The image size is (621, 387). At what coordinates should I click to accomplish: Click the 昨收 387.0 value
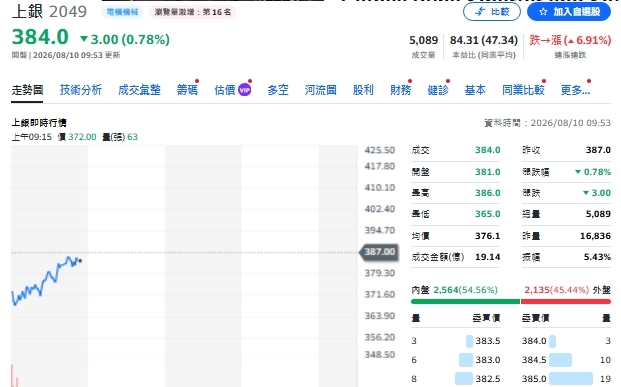point(598,150)
